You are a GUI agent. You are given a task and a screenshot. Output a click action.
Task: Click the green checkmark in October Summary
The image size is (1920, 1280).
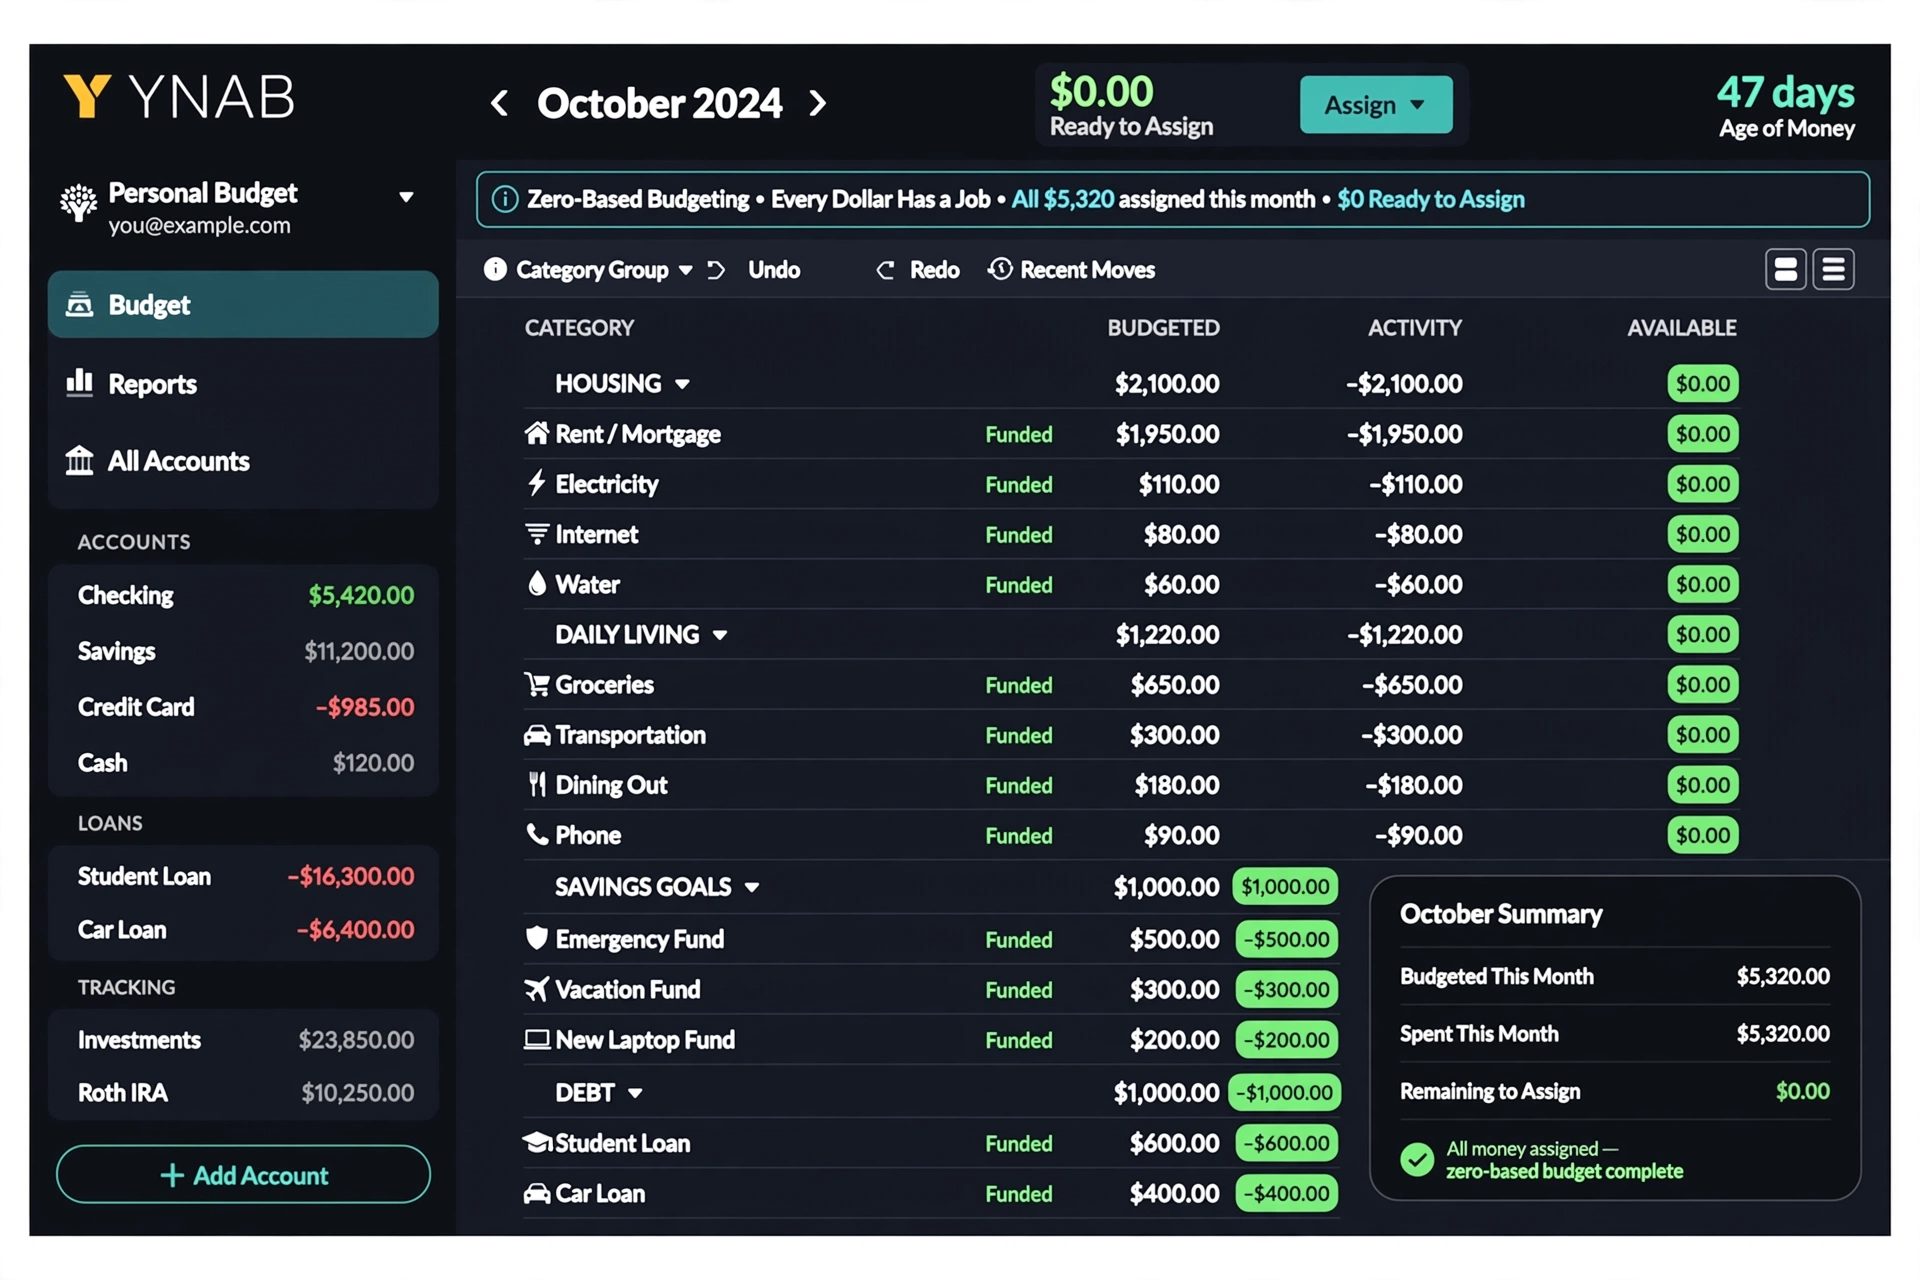[x=1417, y=1160]
